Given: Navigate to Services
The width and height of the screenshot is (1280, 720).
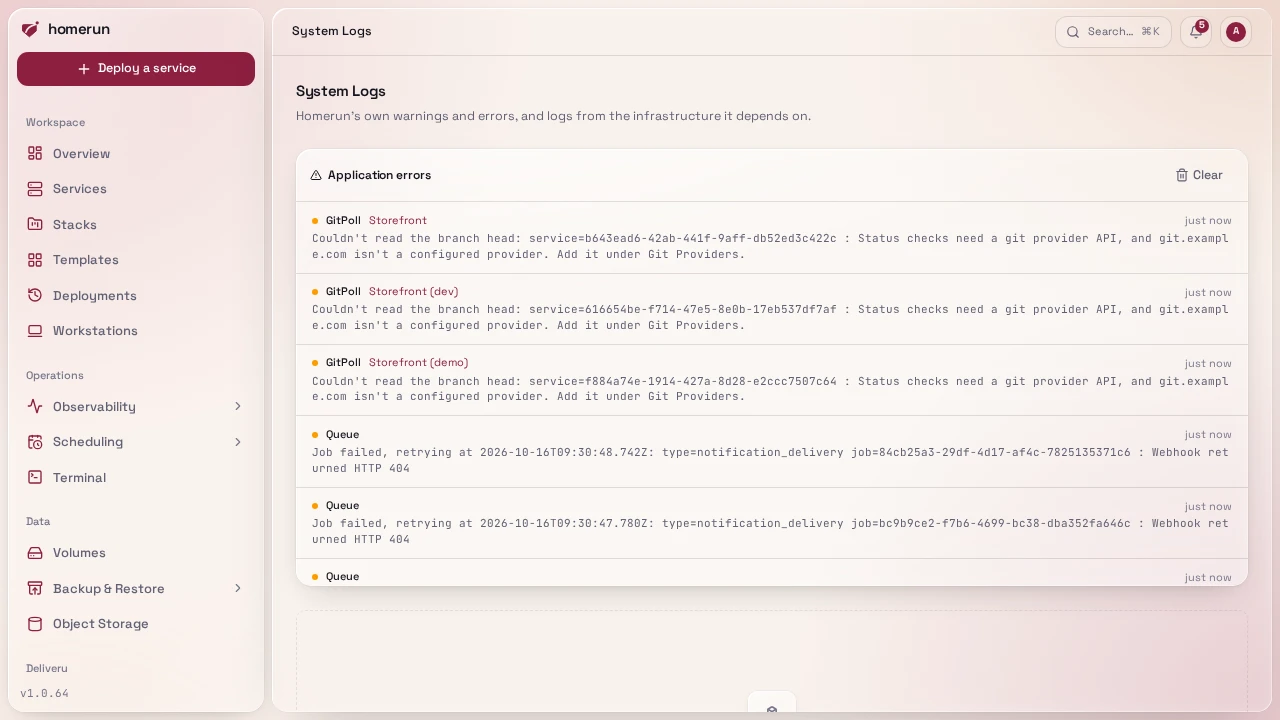Looking at the screenshot, I should coord(136,189).
